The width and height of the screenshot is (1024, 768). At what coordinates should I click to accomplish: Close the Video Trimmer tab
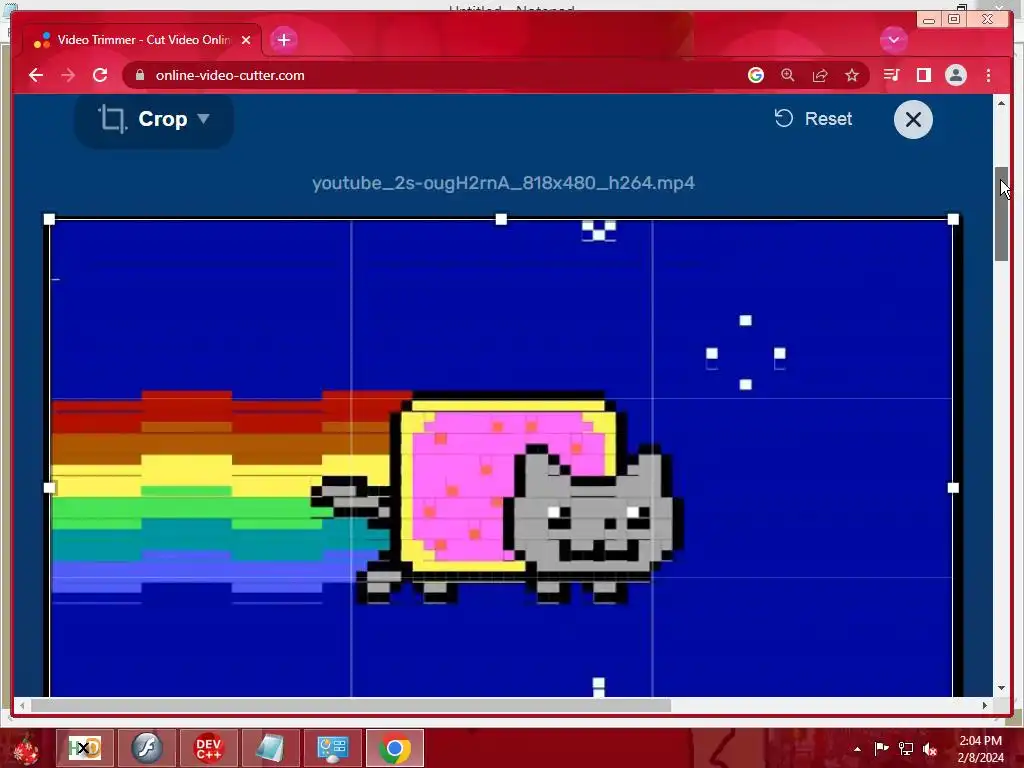coord(246,40)
